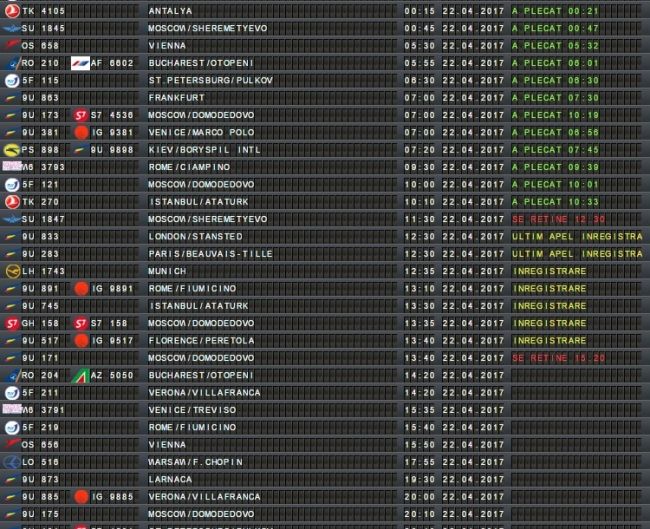Select the Air Moldova logo beside 9U 873

11,480
